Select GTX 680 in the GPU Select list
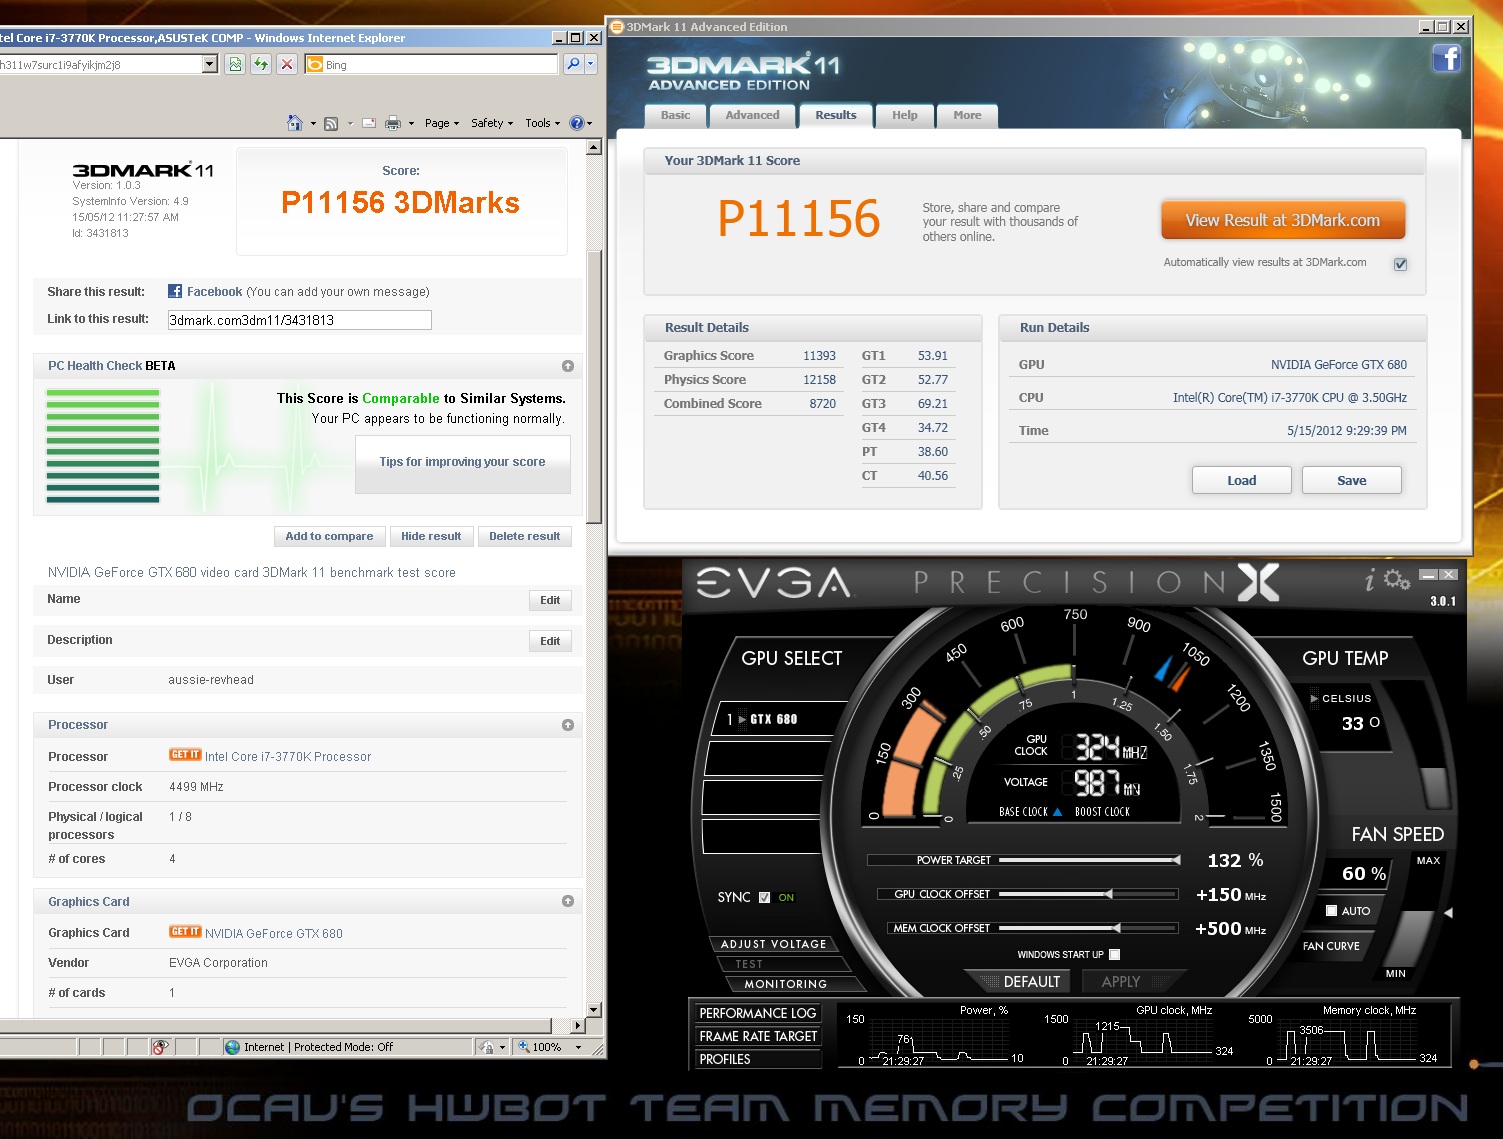This screenshot has height=1139, width=1503. pos(772,719)
